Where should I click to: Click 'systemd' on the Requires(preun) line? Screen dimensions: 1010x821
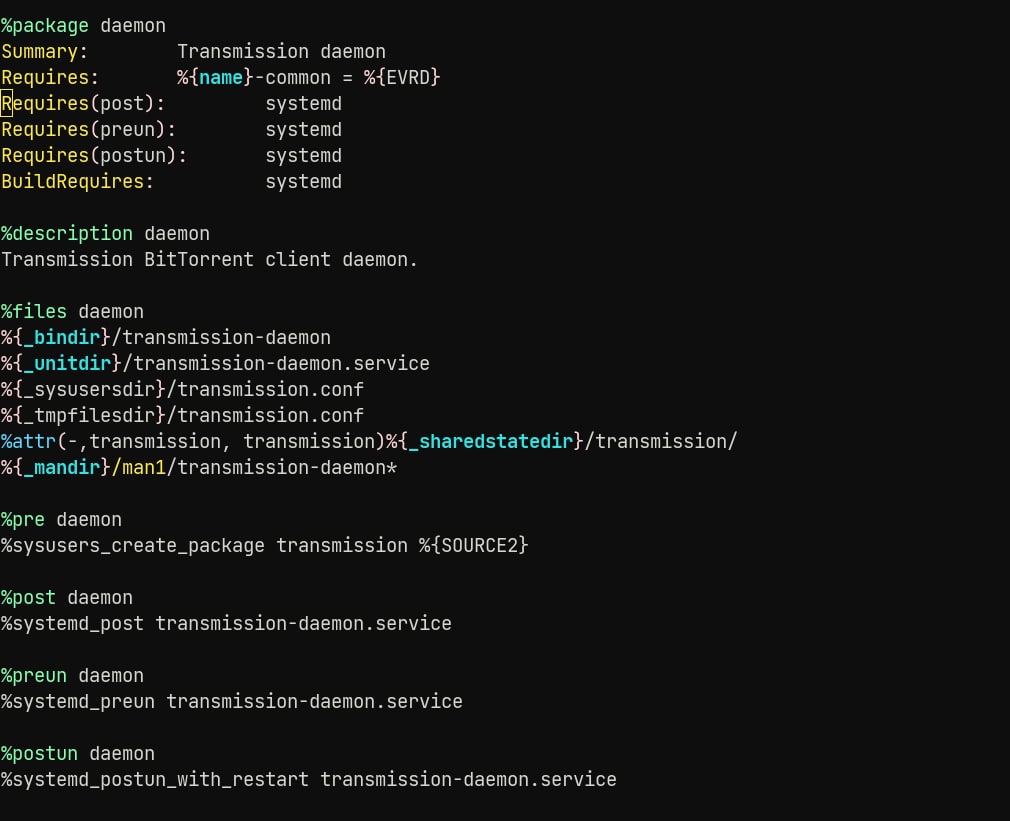303,129
